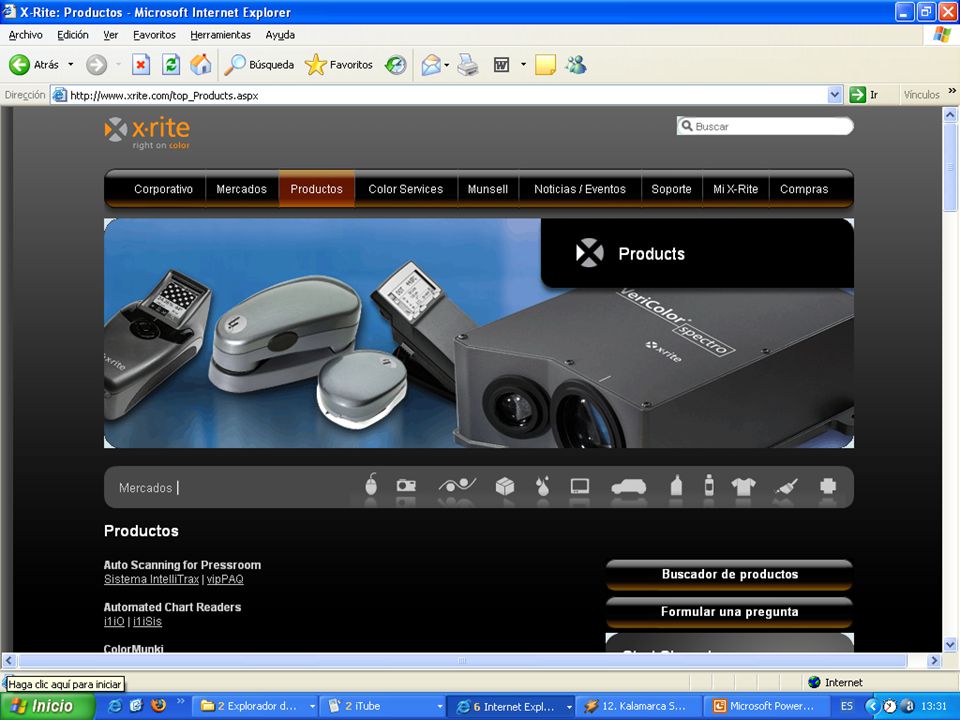
Task: Open the Munsell tab
Action: pyautogui.click(x=487, y=189)
